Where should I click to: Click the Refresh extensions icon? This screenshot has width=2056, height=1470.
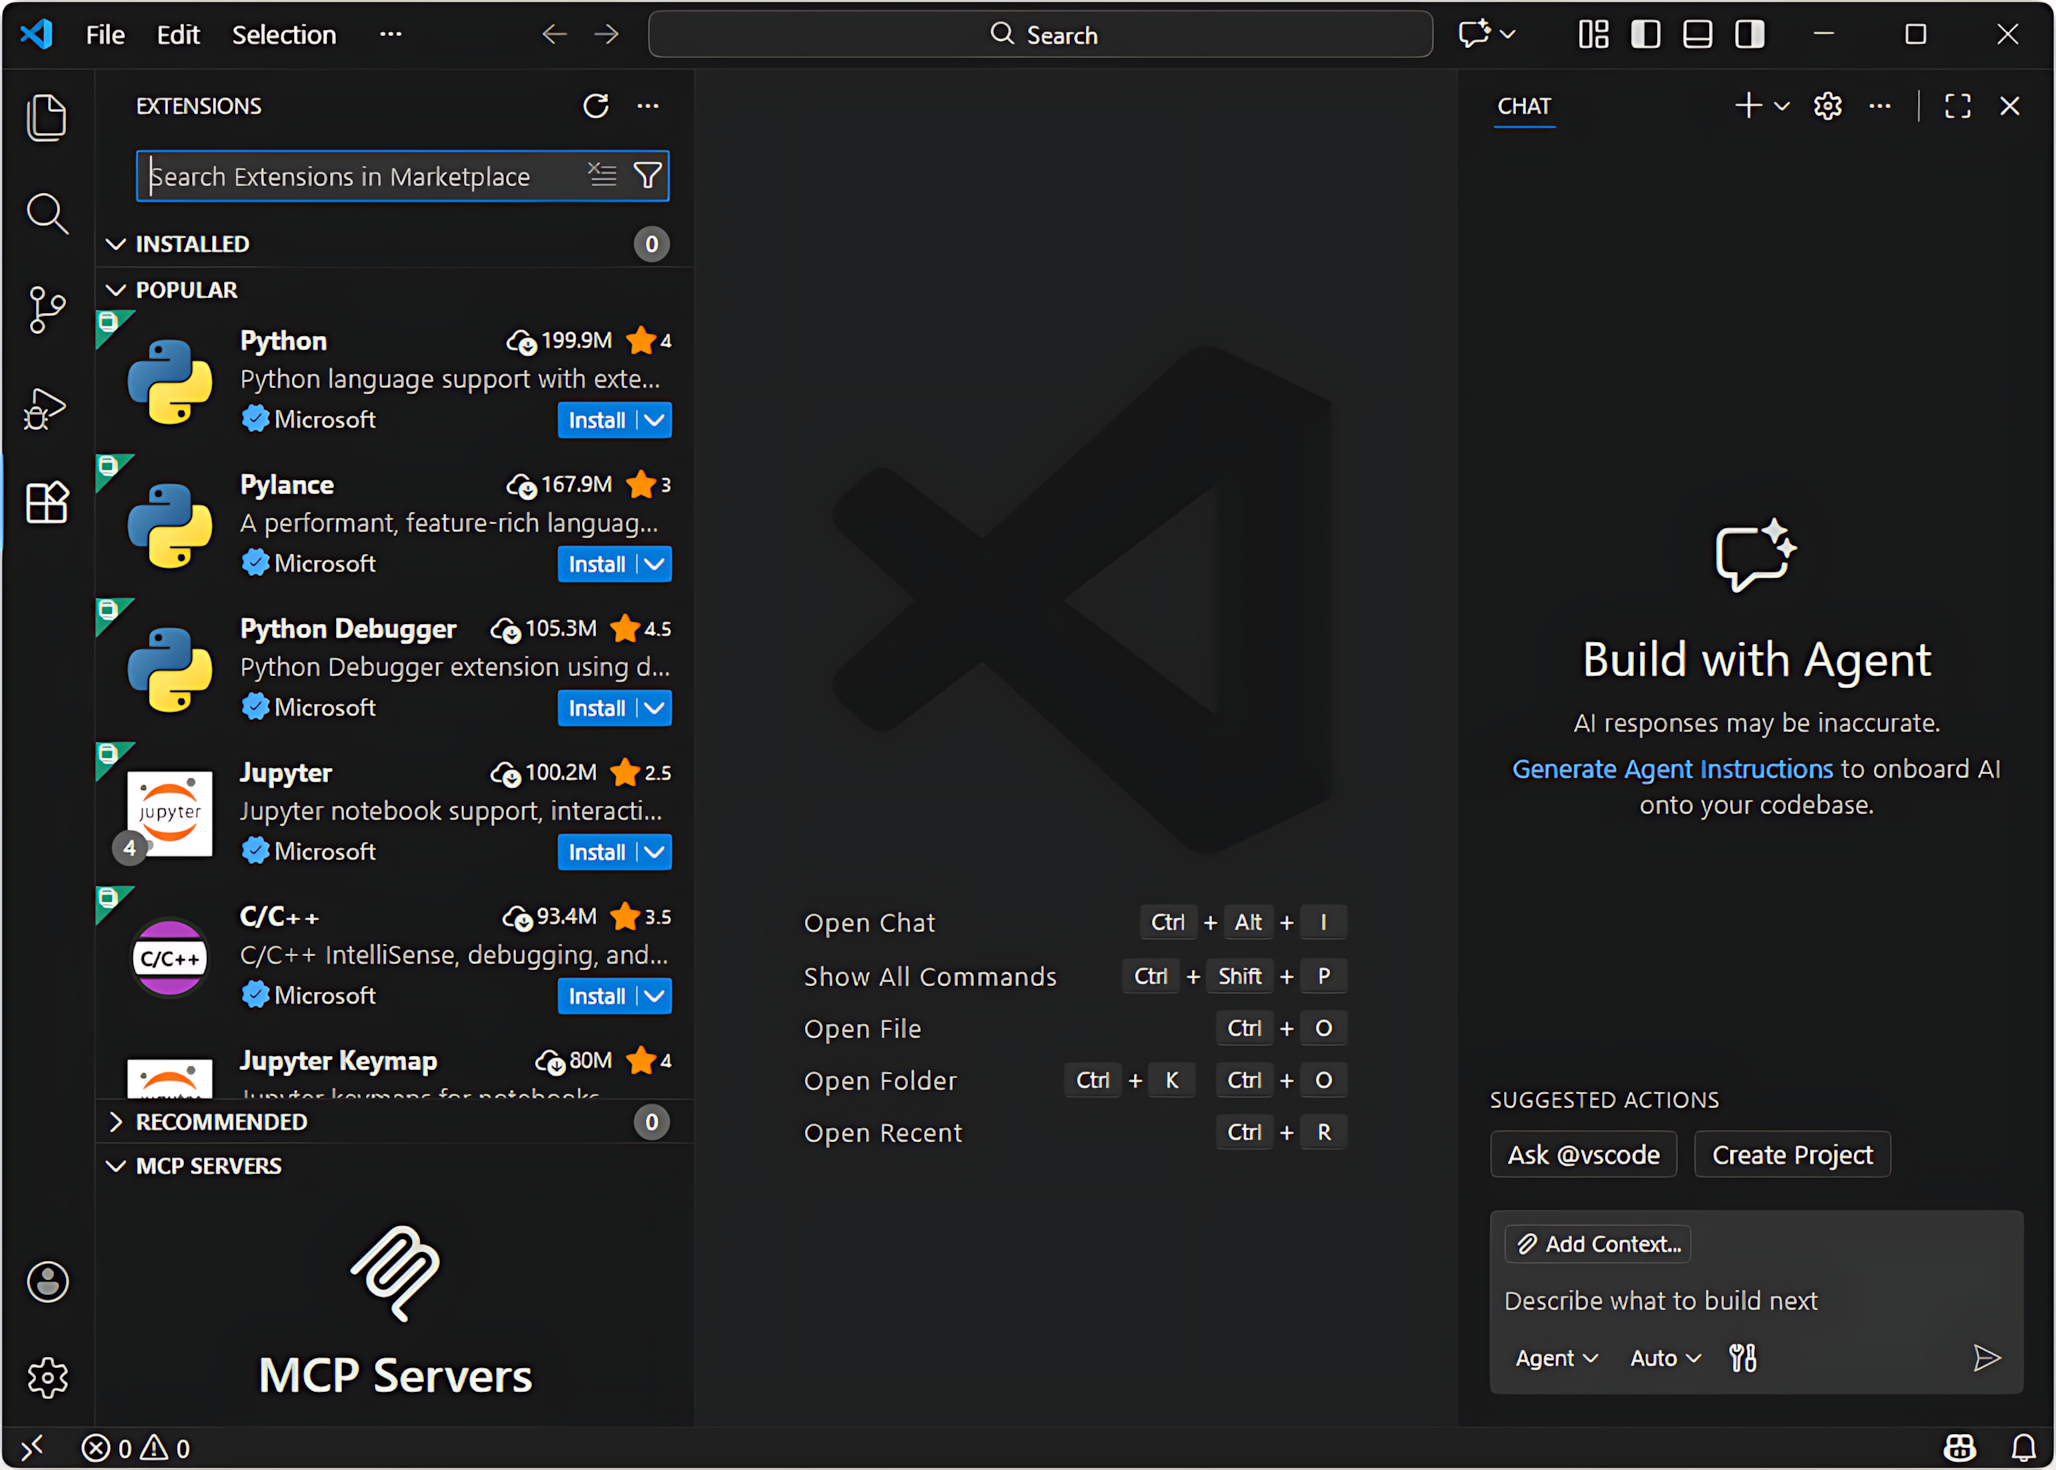[596, 106]
